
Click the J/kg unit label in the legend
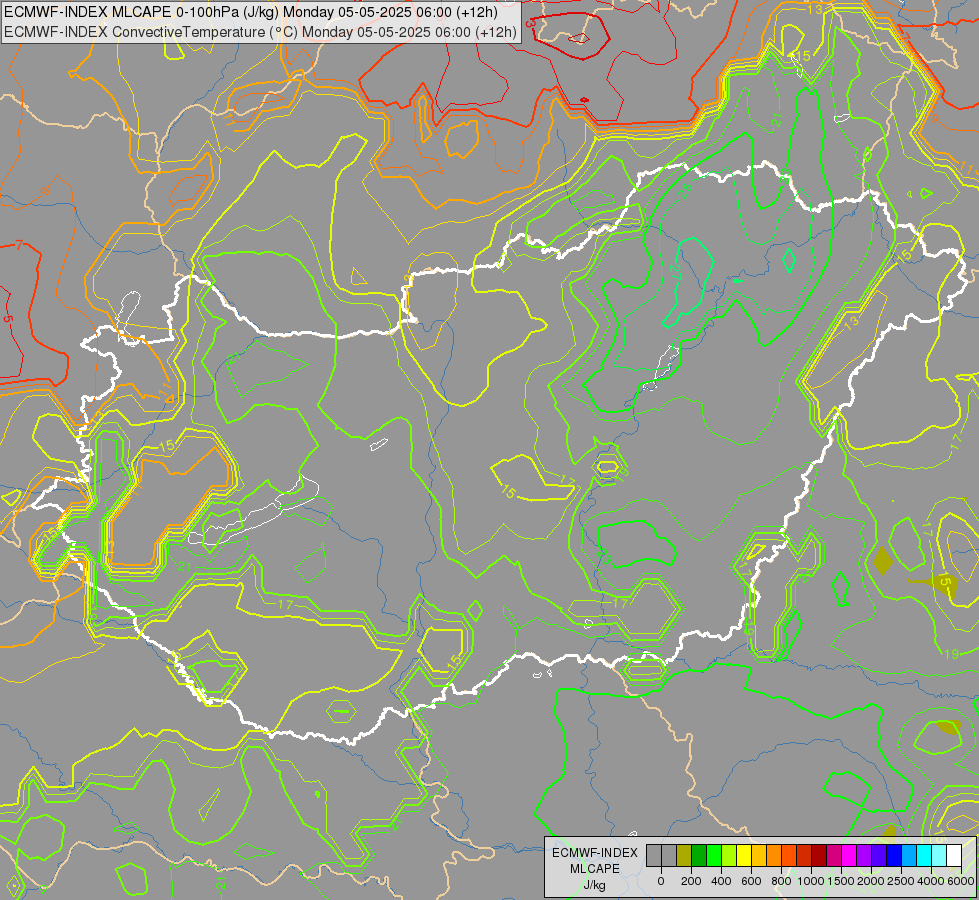(x=595, y=886)
